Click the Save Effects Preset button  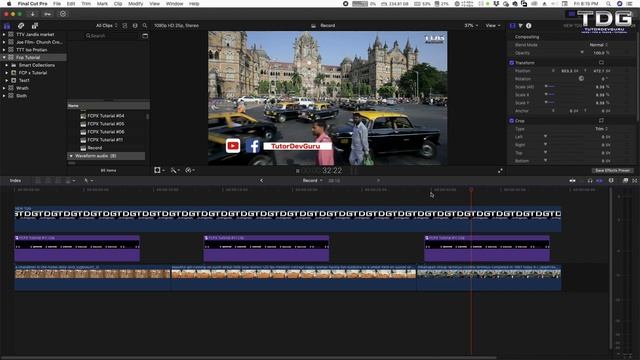click(612, 171)
